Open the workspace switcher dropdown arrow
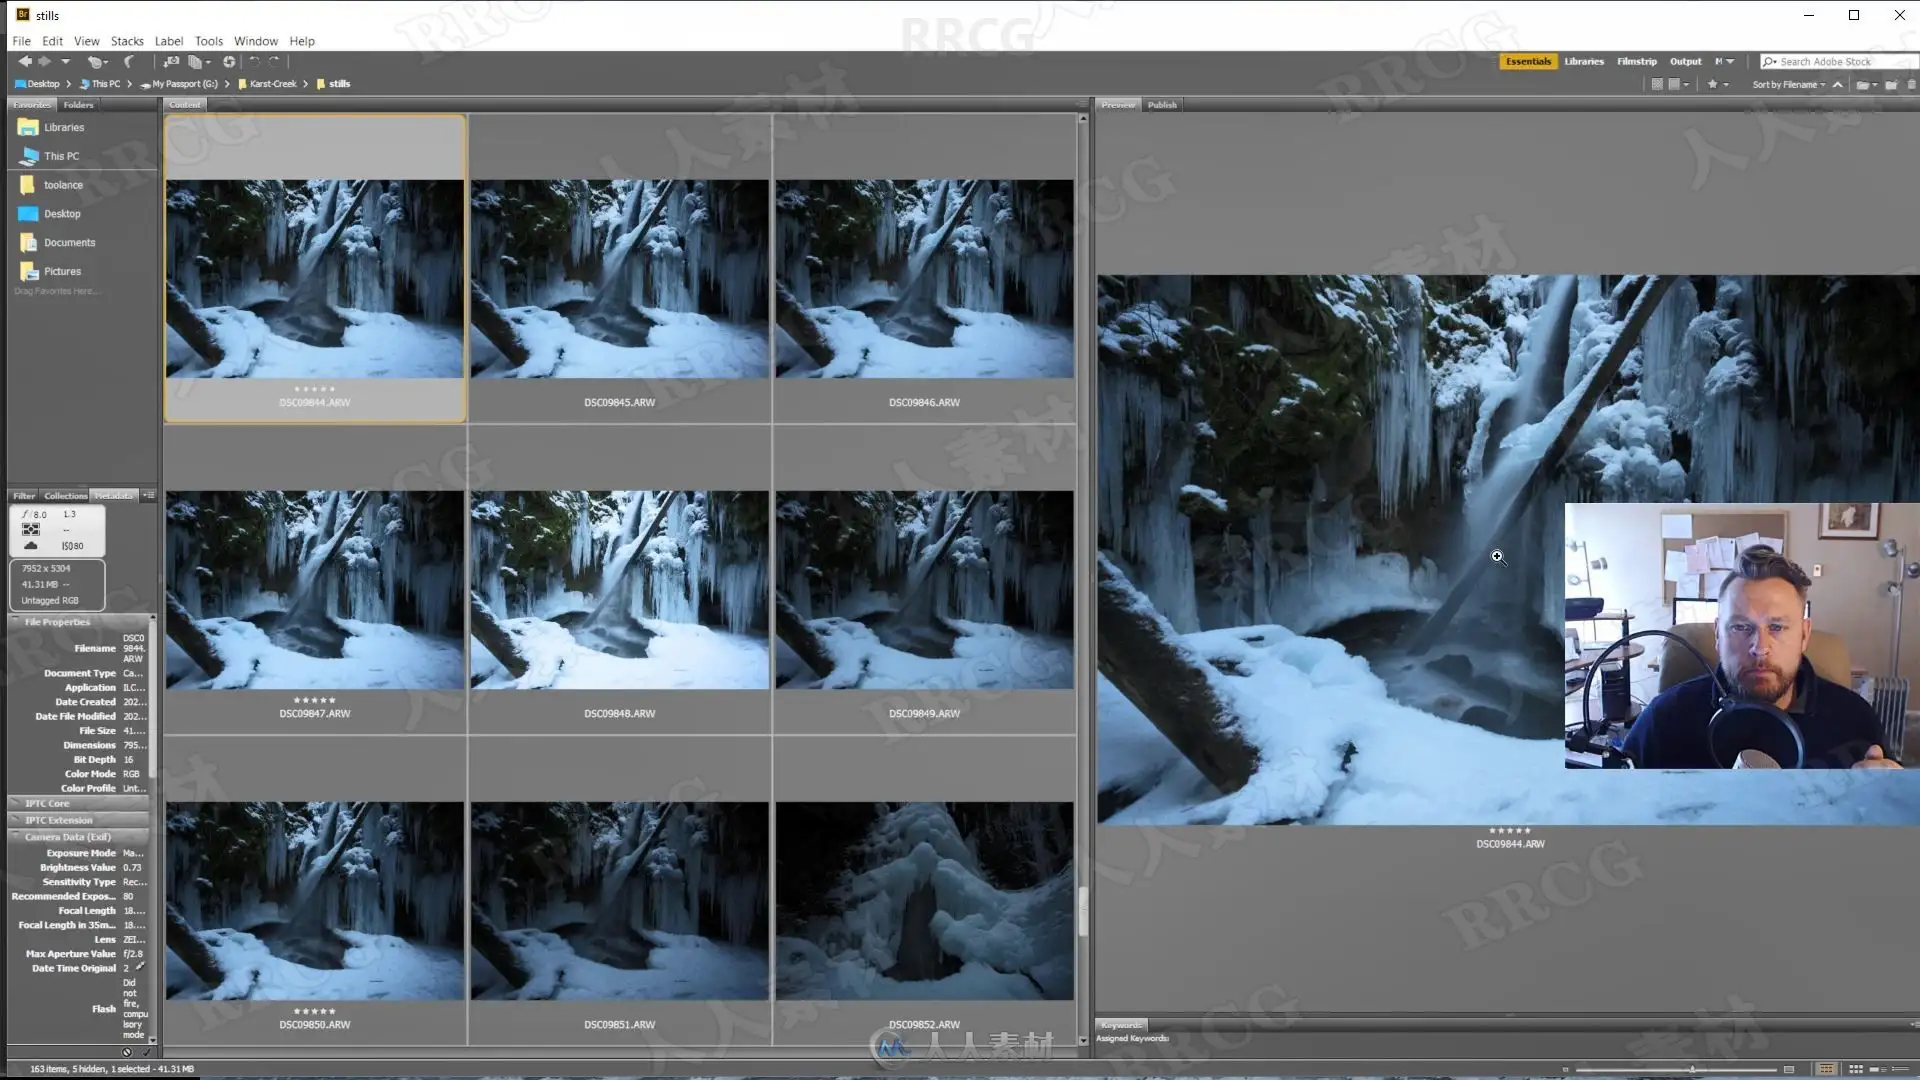The height and width of the screenshot is (1080, 1920). click(1730, 62)
